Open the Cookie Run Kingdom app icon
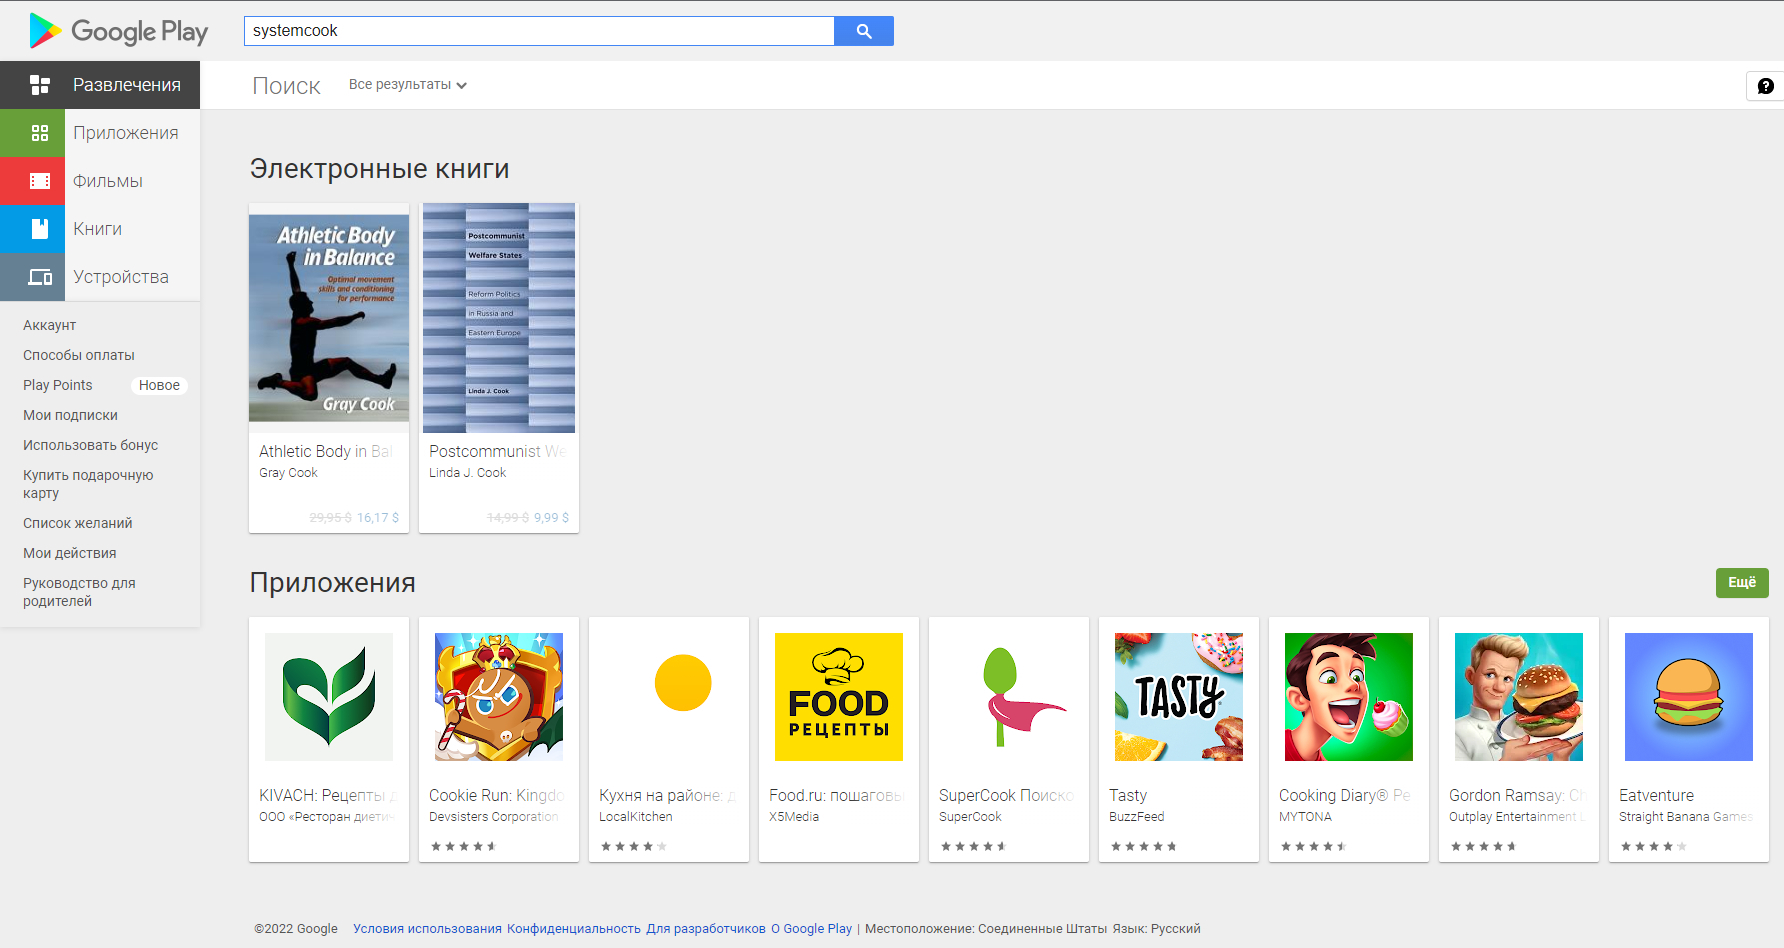Screen dimensions: 1784x948 click(499, 697)
